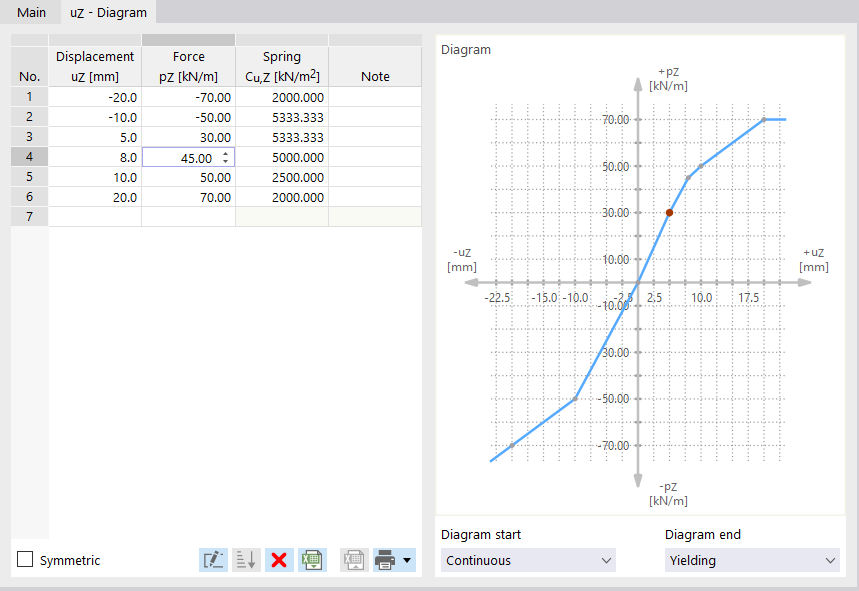Click displacement cell 8.0

coord(95,157)
